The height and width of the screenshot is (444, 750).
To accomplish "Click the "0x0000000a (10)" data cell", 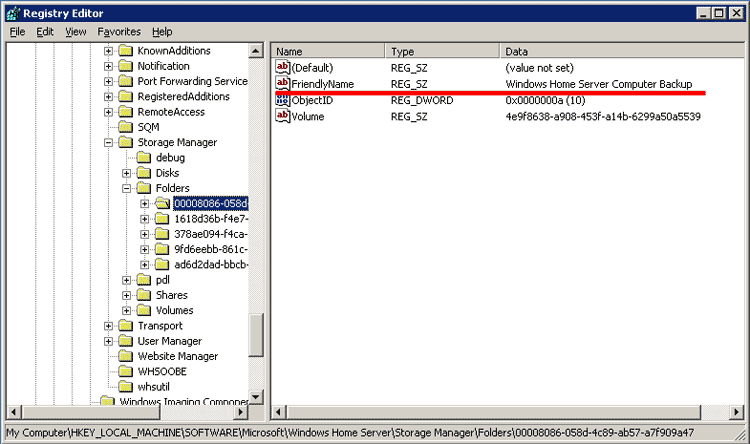I will point(545,100).
